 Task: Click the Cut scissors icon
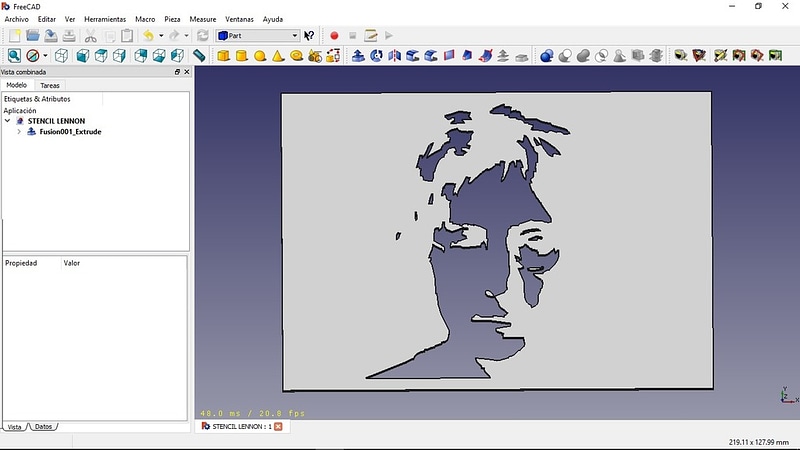point(90,36)
